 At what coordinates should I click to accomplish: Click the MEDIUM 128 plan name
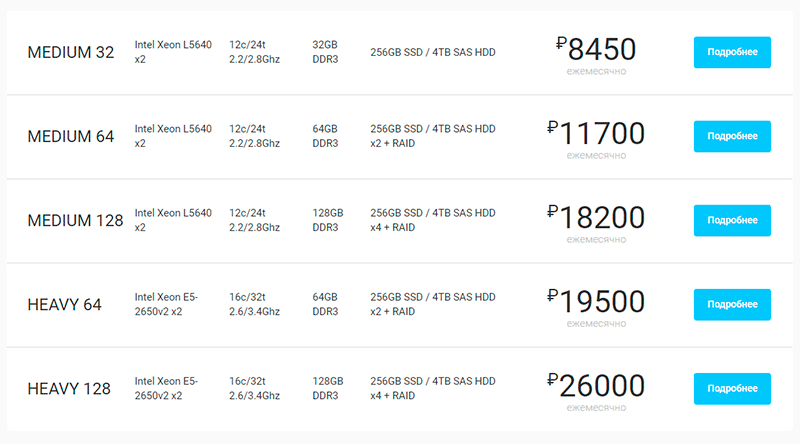[x=76, y=220]
